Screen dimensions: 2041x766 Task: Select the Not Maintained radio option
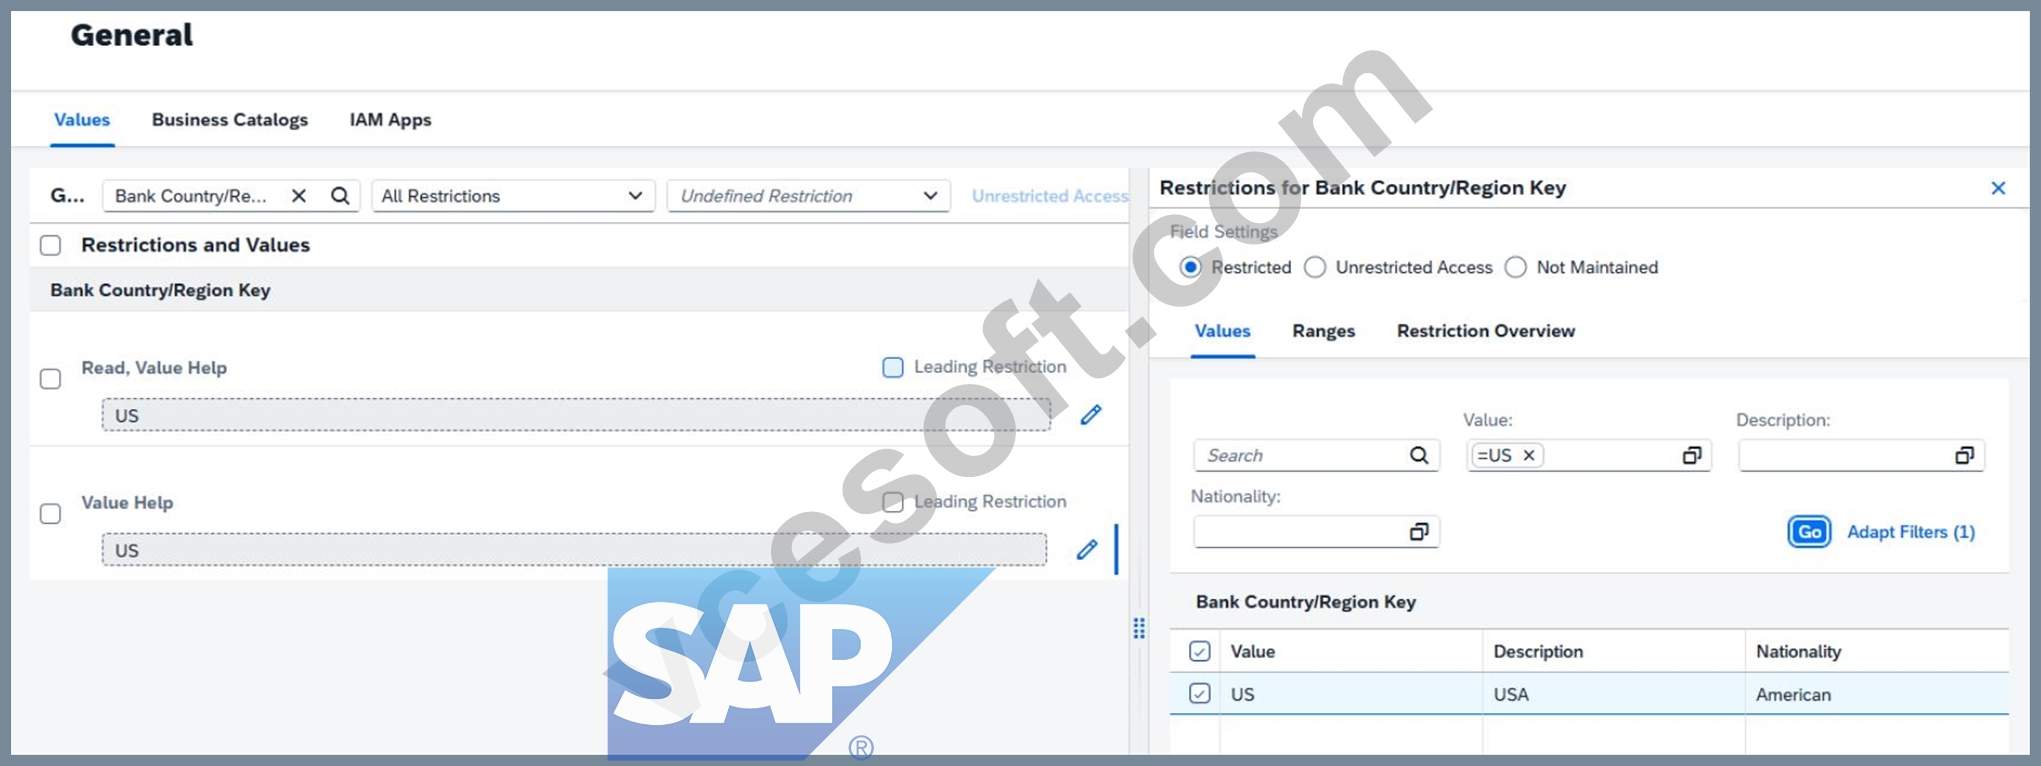[1516, 268]
